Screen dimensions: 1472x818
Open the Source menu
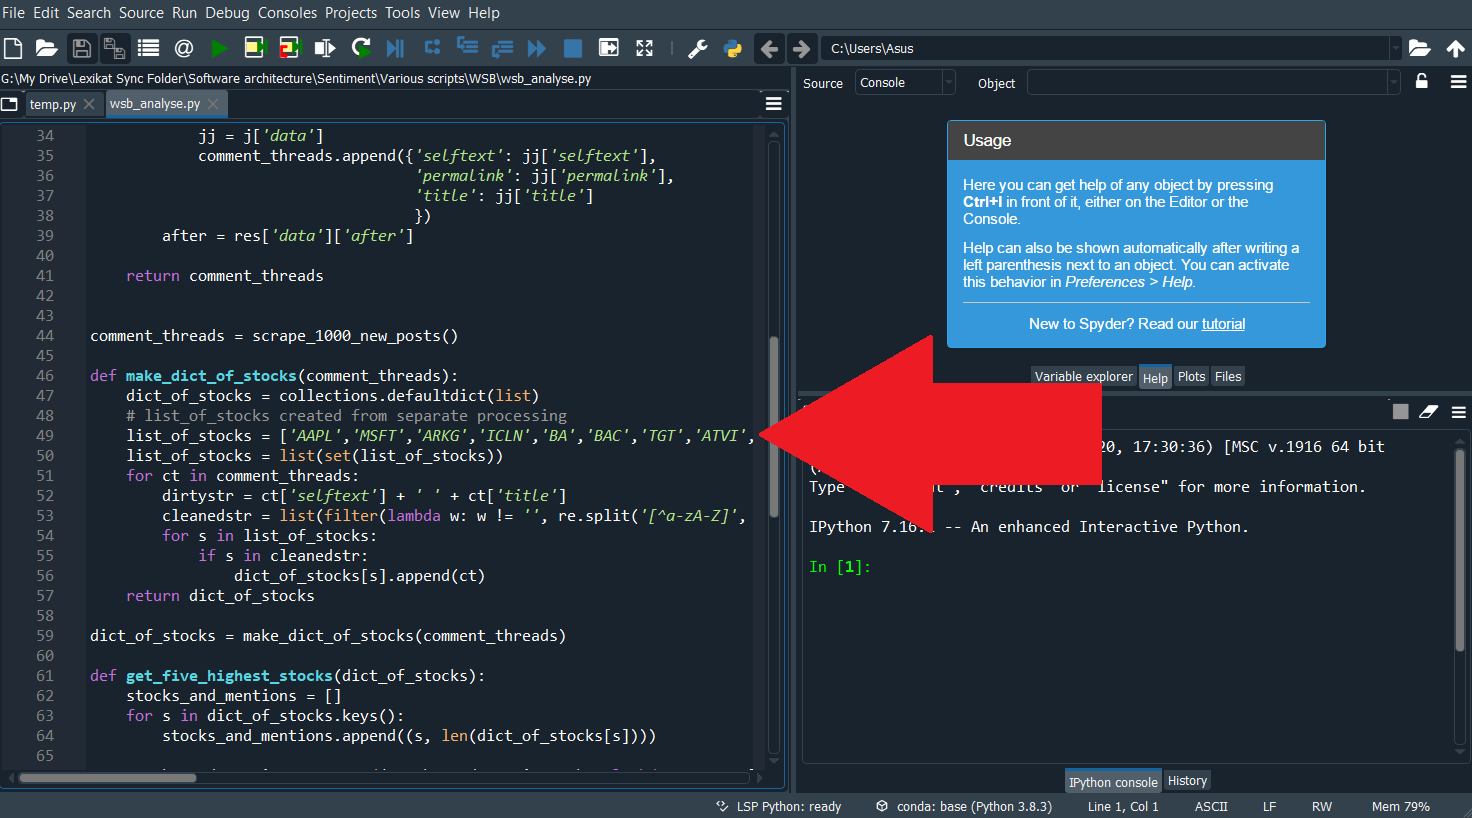(x=141, y=13)
